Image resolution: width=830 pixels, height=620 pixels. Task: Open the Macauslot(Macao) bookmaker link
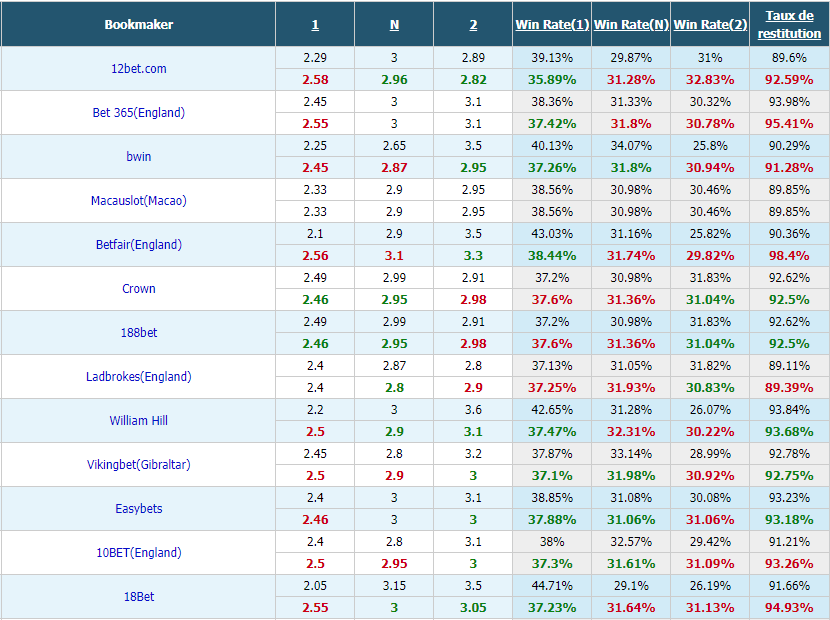point(139,201)
